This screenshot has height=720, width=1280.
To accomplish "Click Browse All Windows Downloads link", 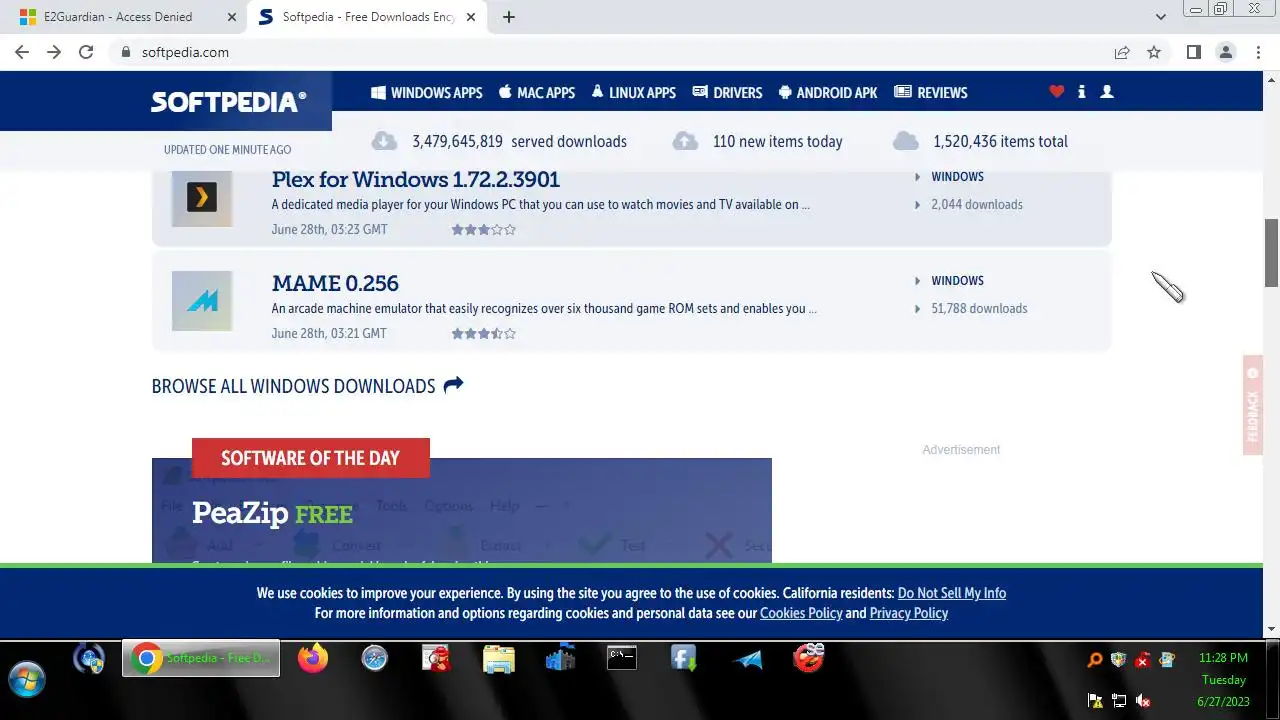I will coord(307,386).
